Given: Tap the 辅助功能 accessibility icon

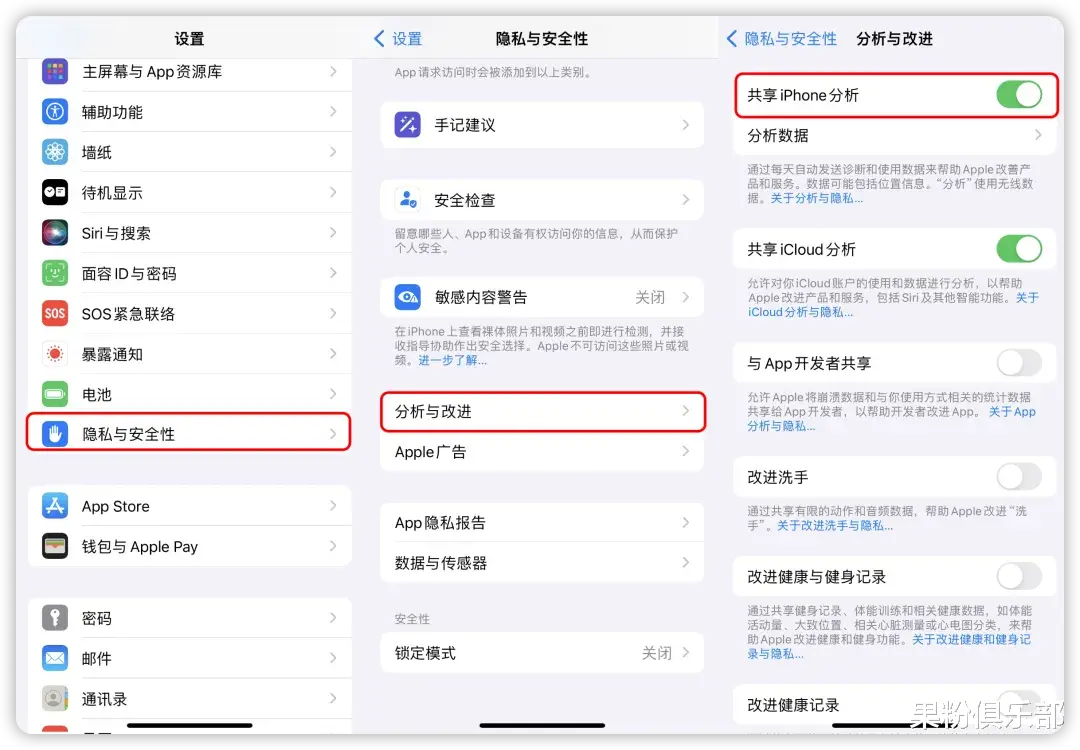Looking at the screenshot, I should point(55,112).
